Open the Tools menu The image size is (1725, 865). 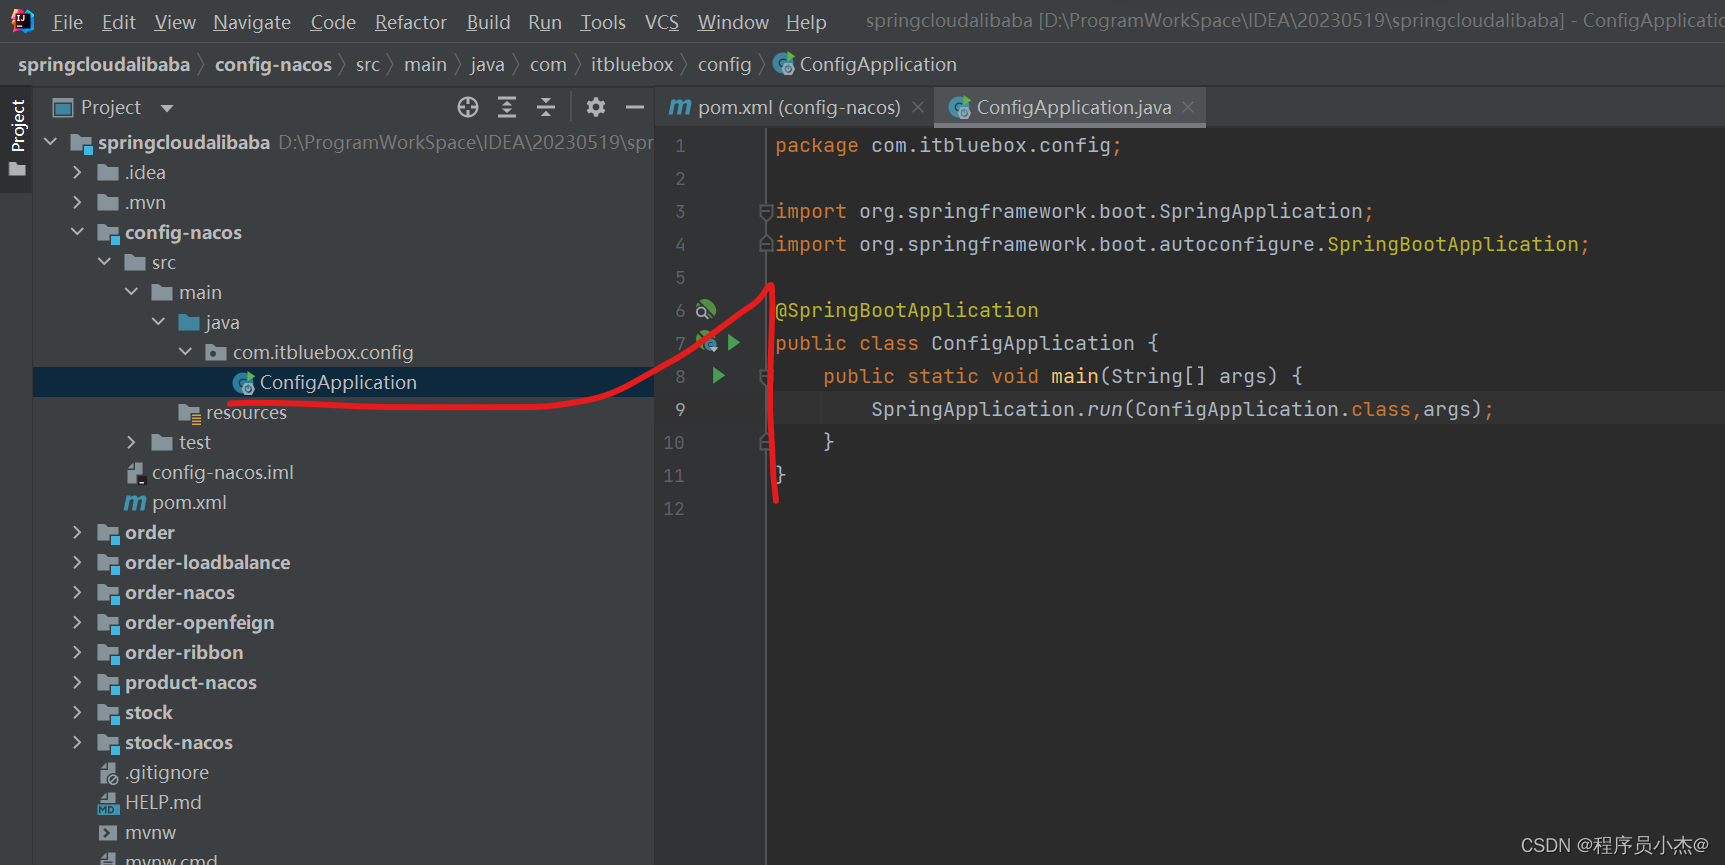click(x=603, y=22)
